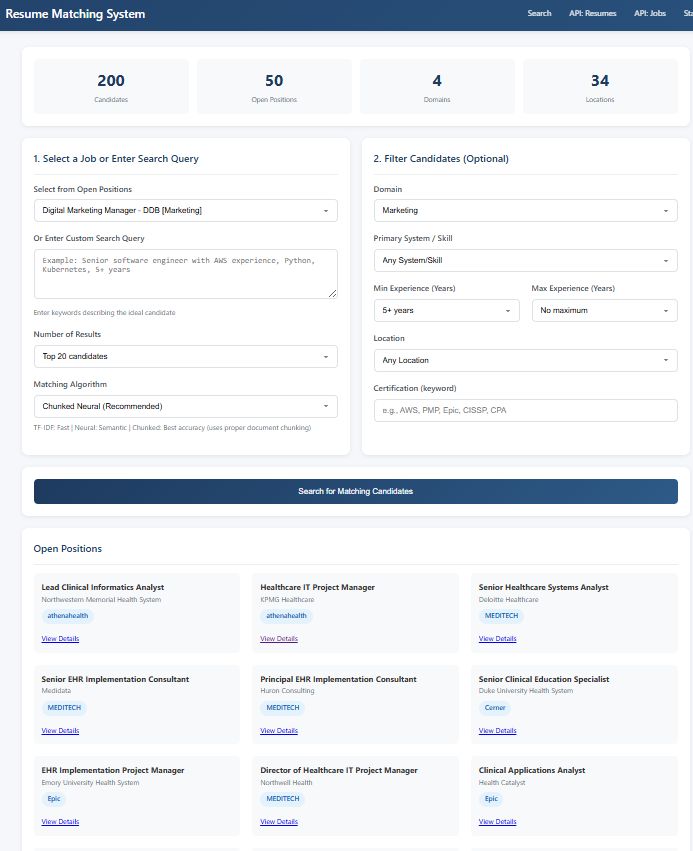The height and width of the screenshot is (851, 693).
Task: Click Northwestern Memorial Health System company text
Action: click(x=101, y=600)
